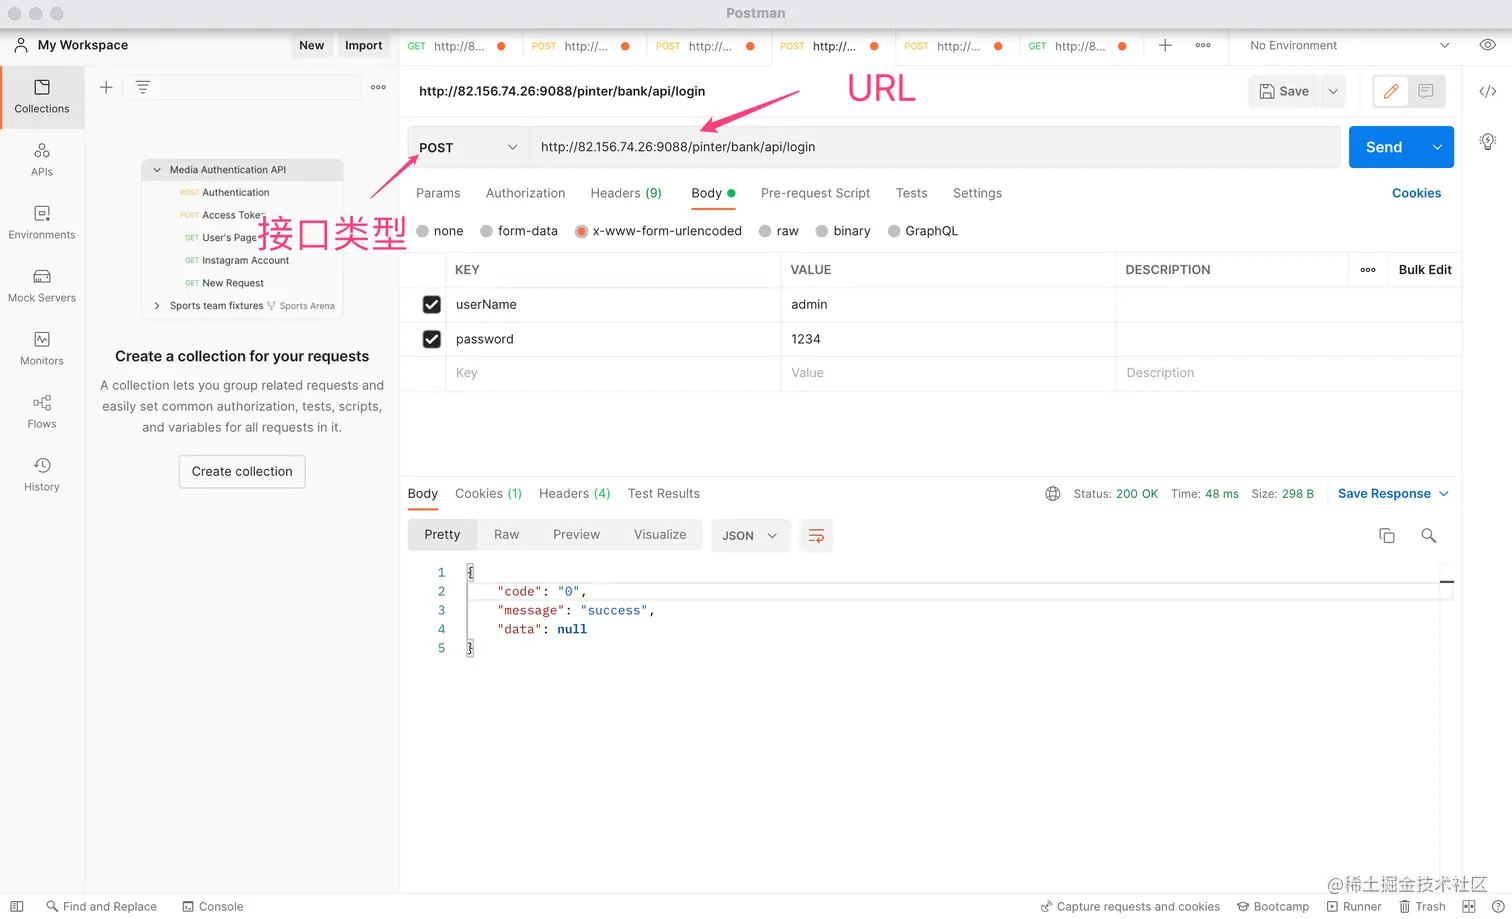Screen dimensions: 1512x919
Task: Click the plus icon to create a new collection
Action: coord(106,87)
